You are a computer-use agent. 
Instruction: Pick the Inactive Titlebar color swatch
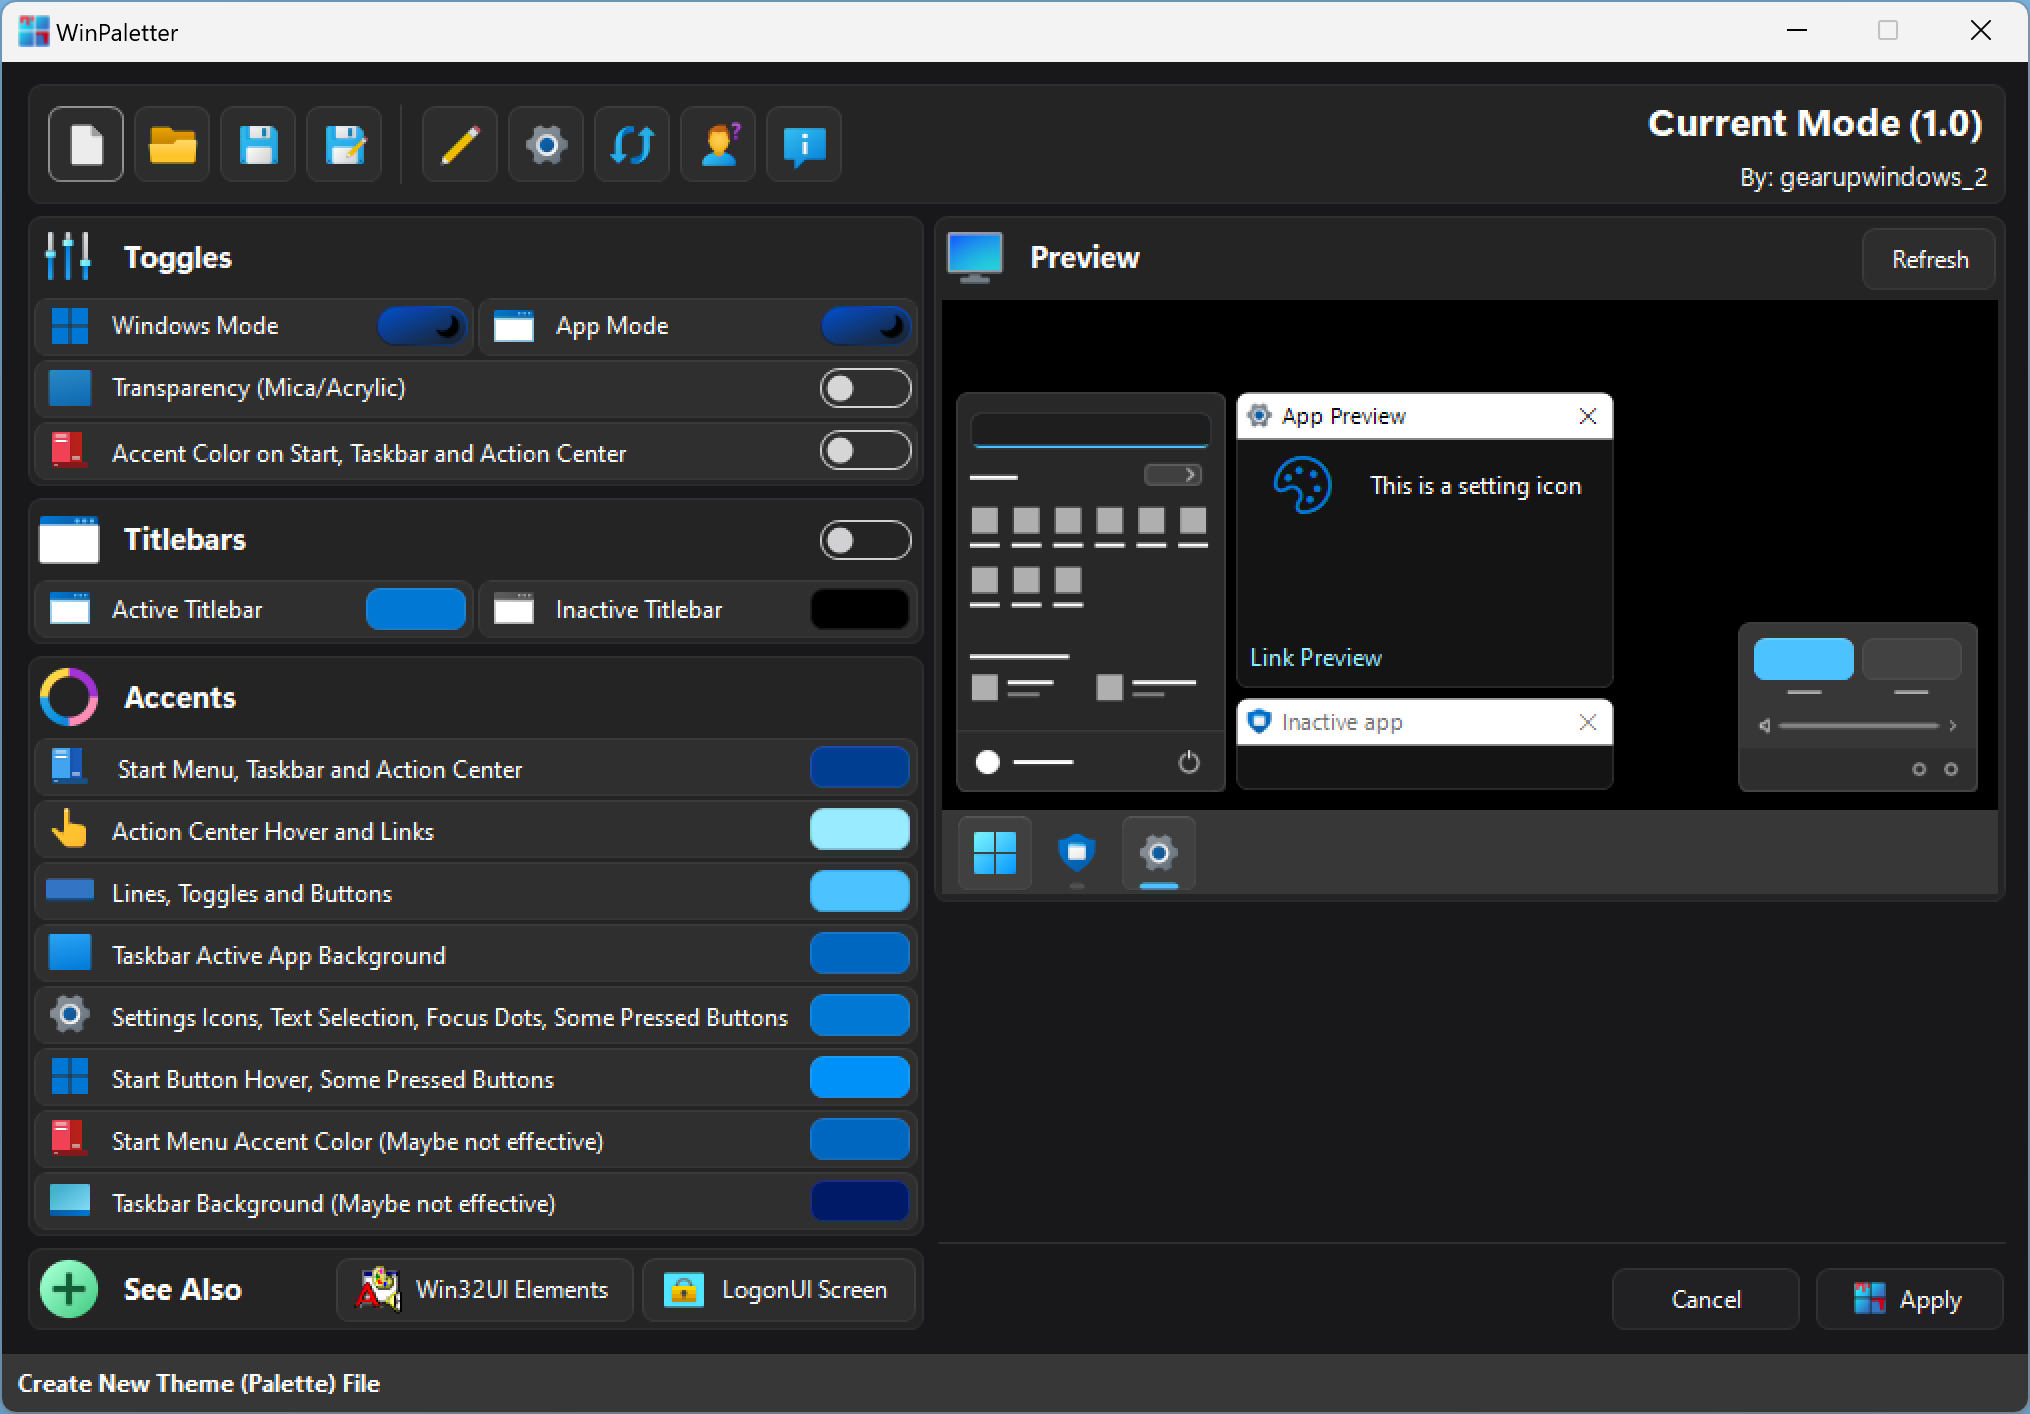(860, 609)
